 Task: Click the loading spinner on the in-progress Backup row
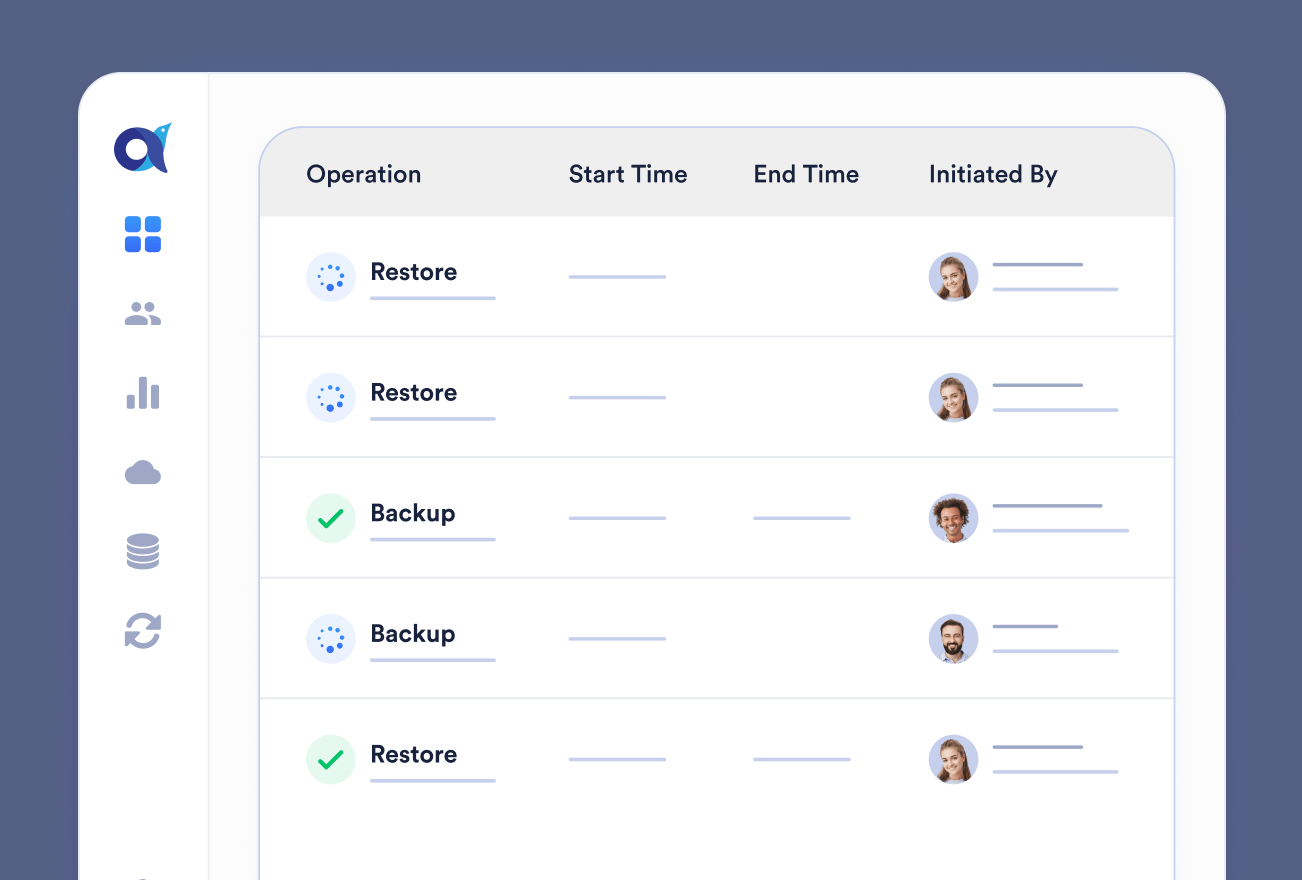pos(330,639)
